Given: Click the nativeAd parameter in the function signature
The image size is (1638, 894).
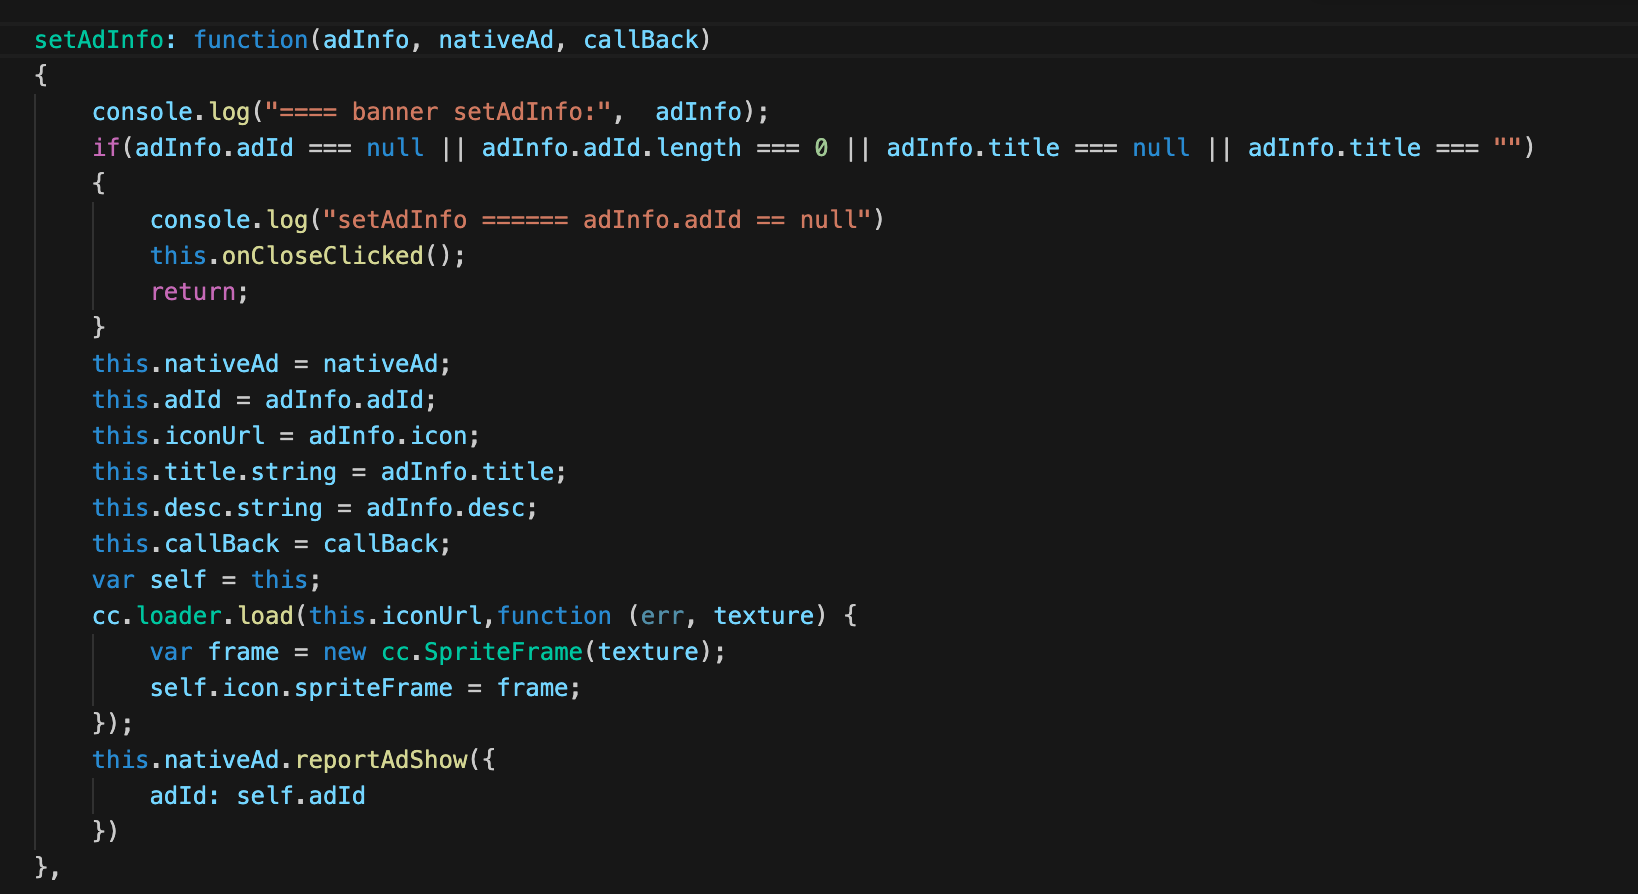Looking at the screenshot, I should point(496,40).
